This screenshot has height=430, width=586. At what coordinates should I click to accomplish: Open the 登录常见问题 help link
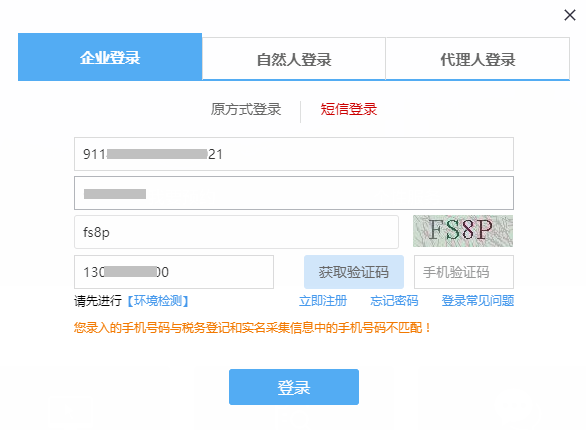pos(478,301)
